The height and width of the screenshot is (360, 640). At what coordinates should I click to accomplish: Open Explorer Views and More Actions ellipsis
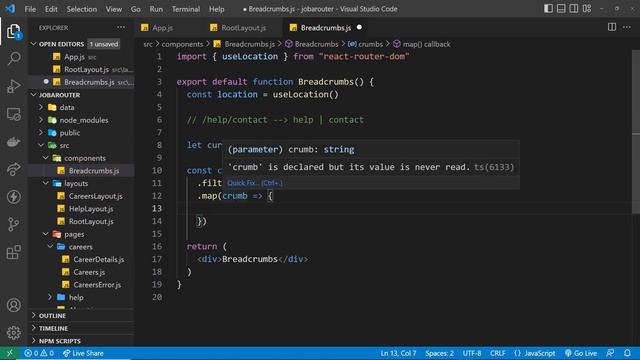click(121, 27)
